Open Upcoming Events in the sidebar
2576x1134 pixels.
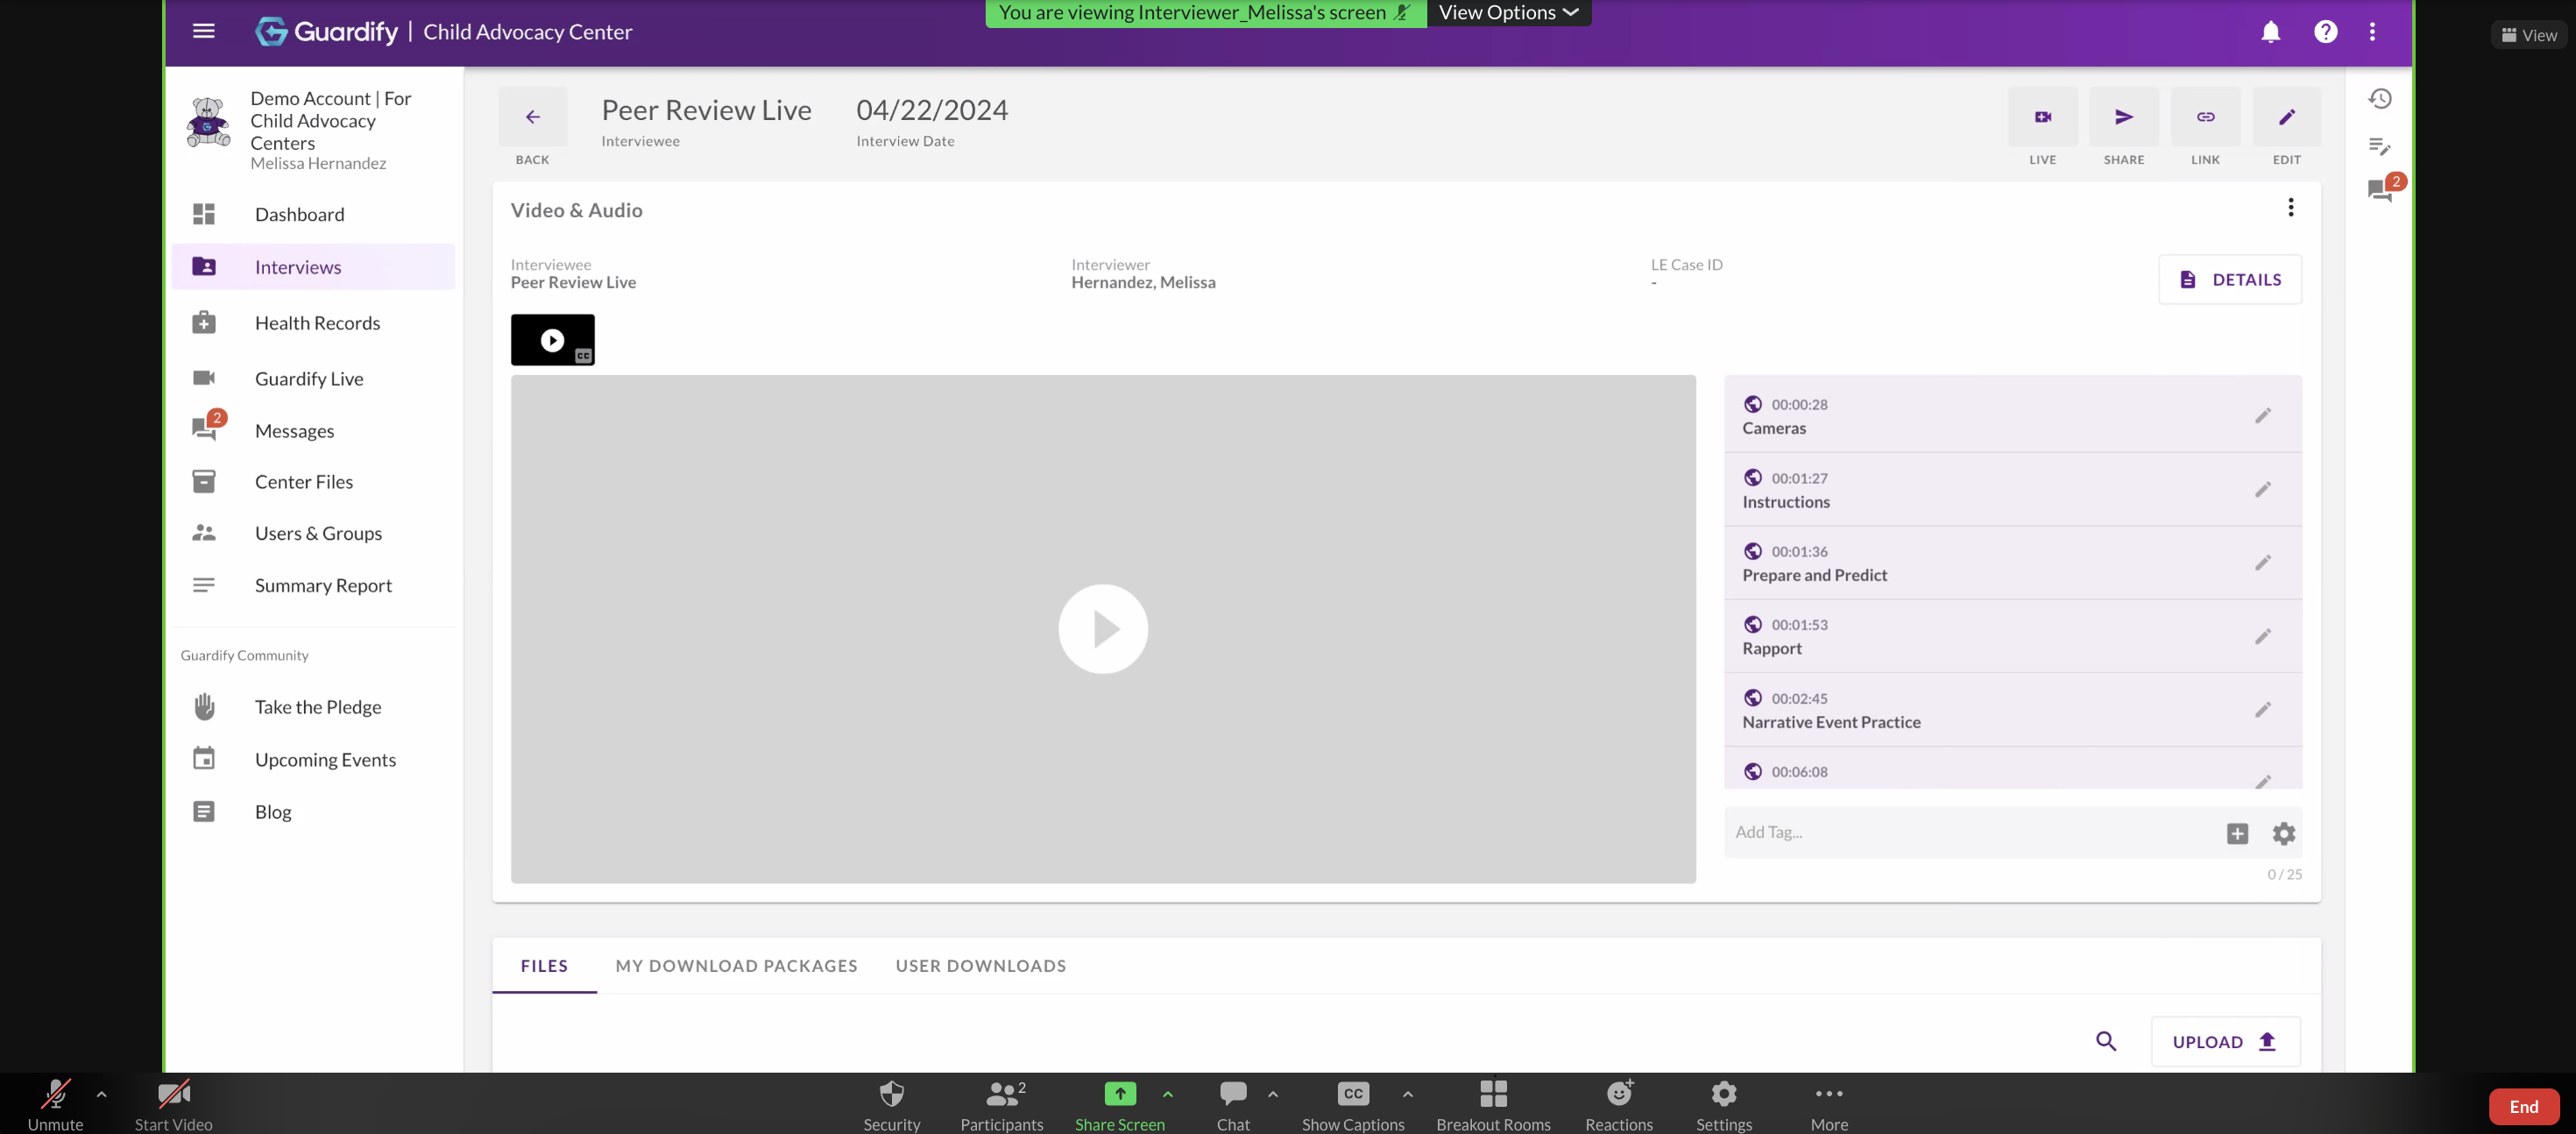[325, 759]
